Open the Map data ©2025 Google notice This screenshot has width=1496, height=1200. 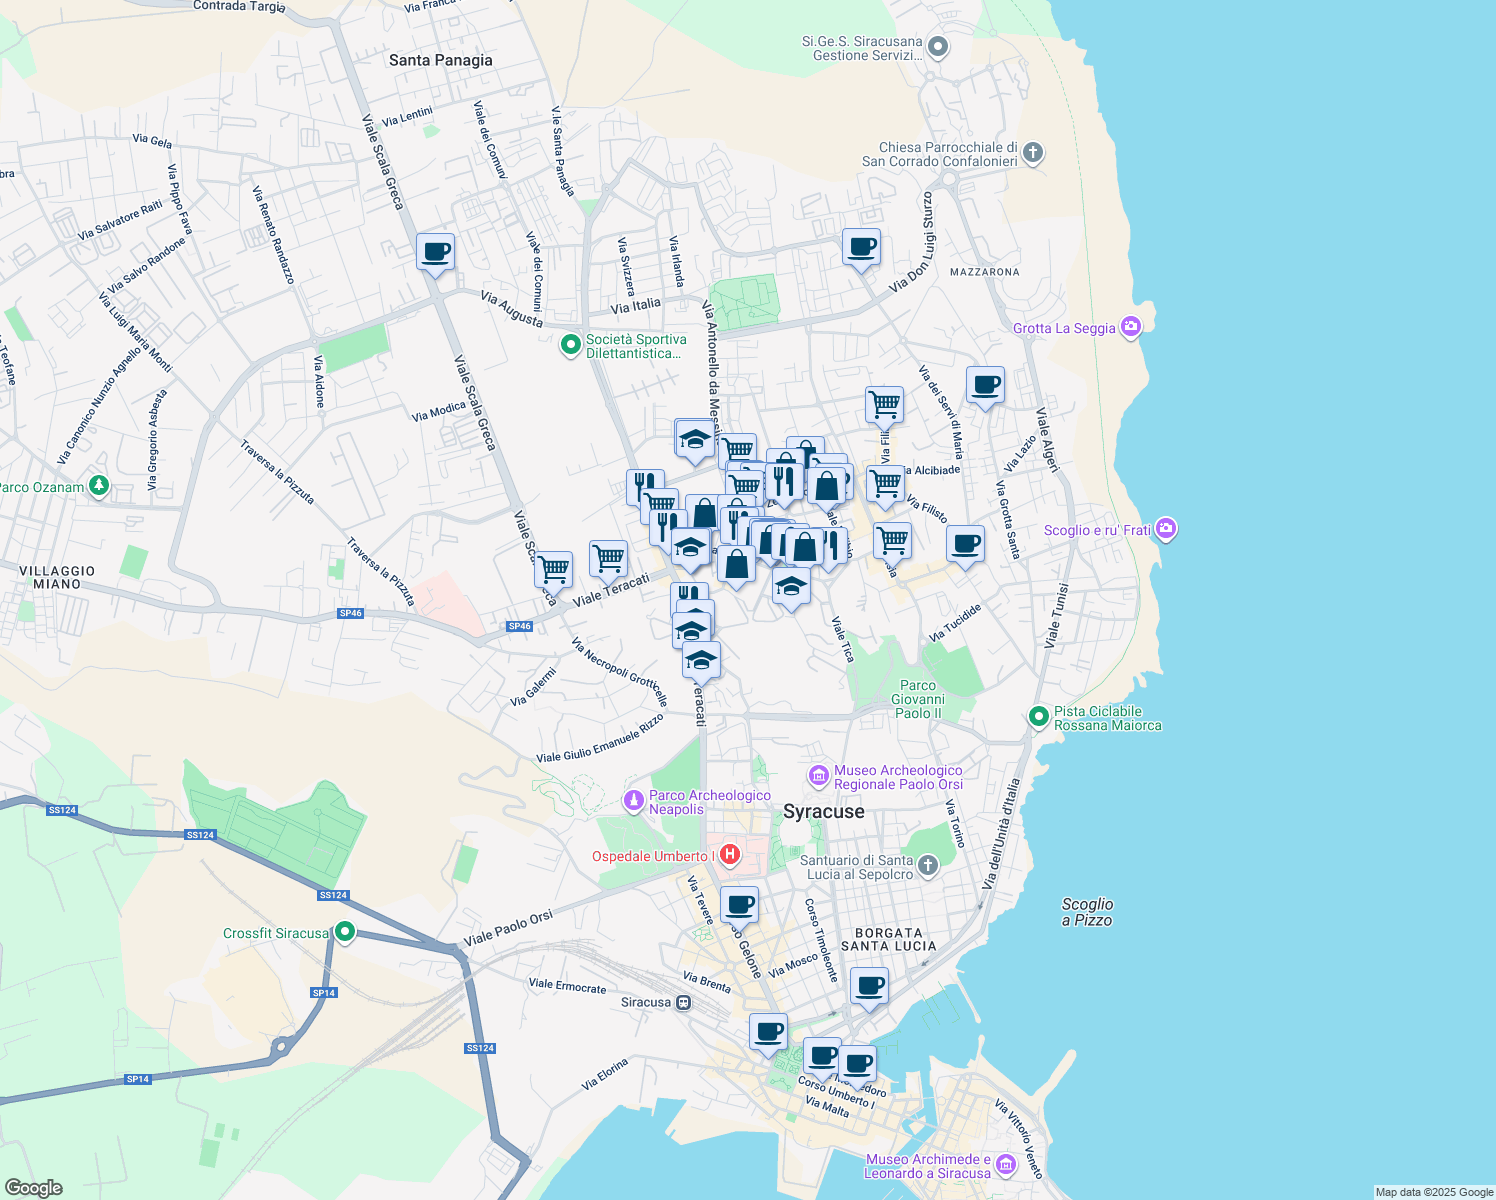pos(1434,1192)
